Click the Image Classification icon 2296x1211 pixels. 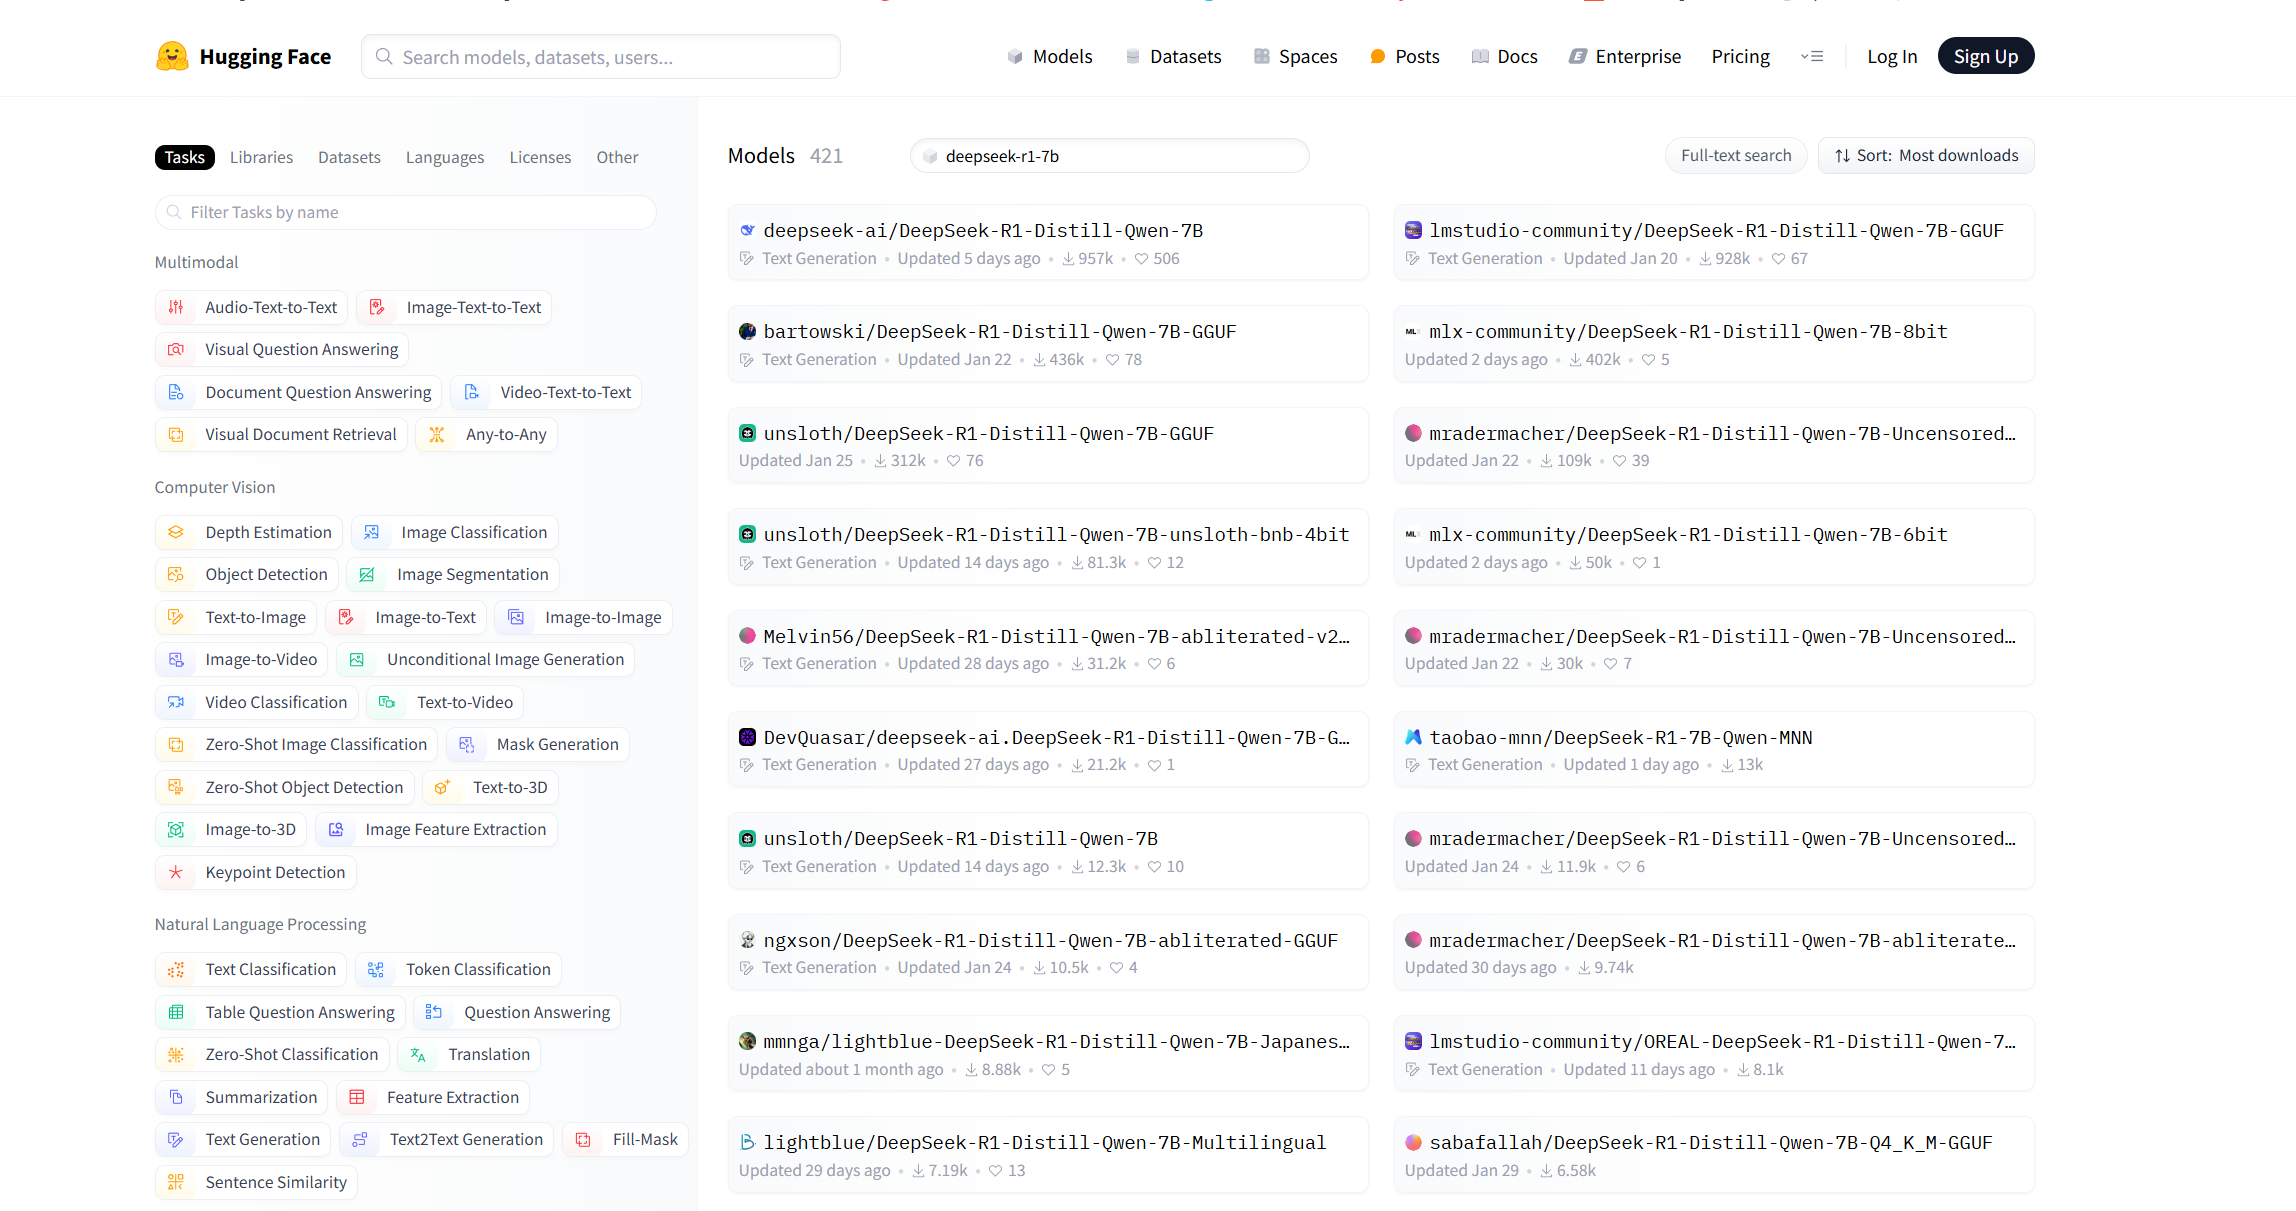(x=372, y=532)
